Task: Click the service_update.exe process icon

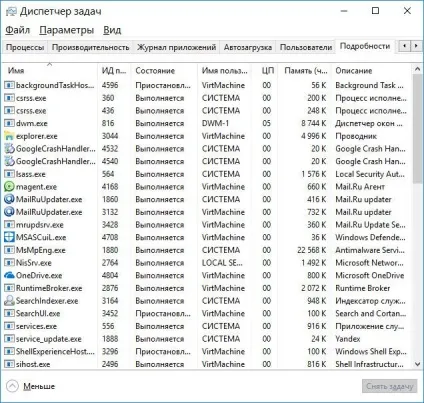Action: [9, 339]
